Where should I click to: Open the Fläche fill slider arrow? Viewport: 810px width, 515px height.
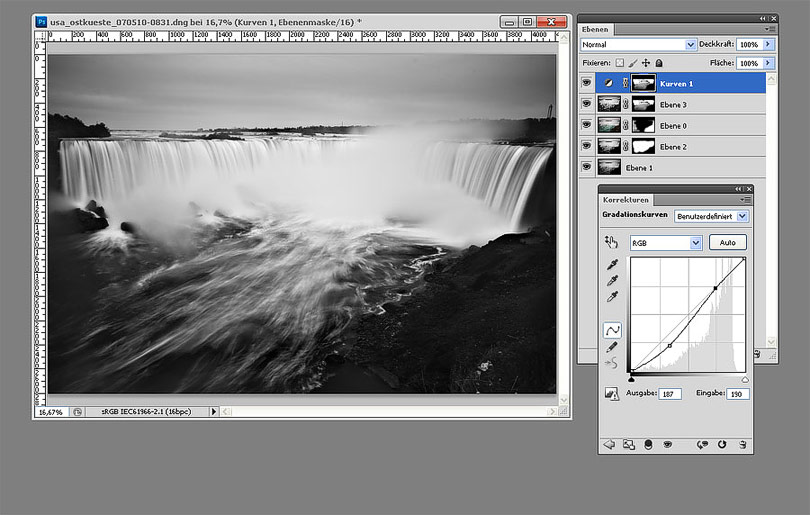point(768,63)
